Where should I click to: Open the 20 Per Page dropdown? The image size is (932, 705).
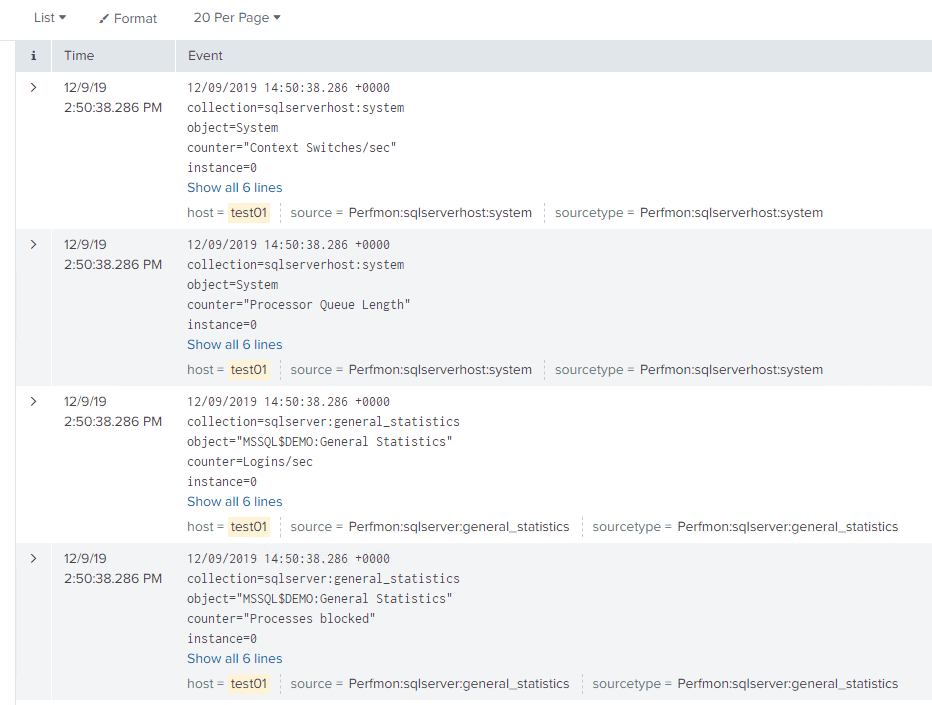pos(236,17)
